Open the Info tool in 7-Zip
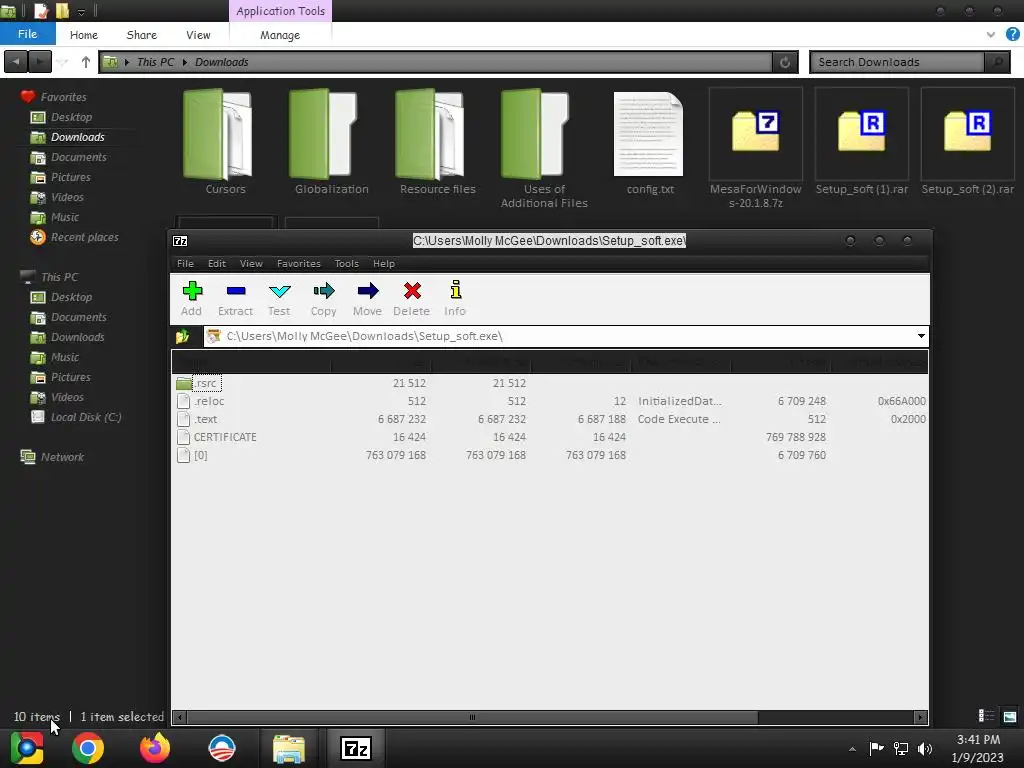This screenshot has height=768, width=1024. coord(455,299)
